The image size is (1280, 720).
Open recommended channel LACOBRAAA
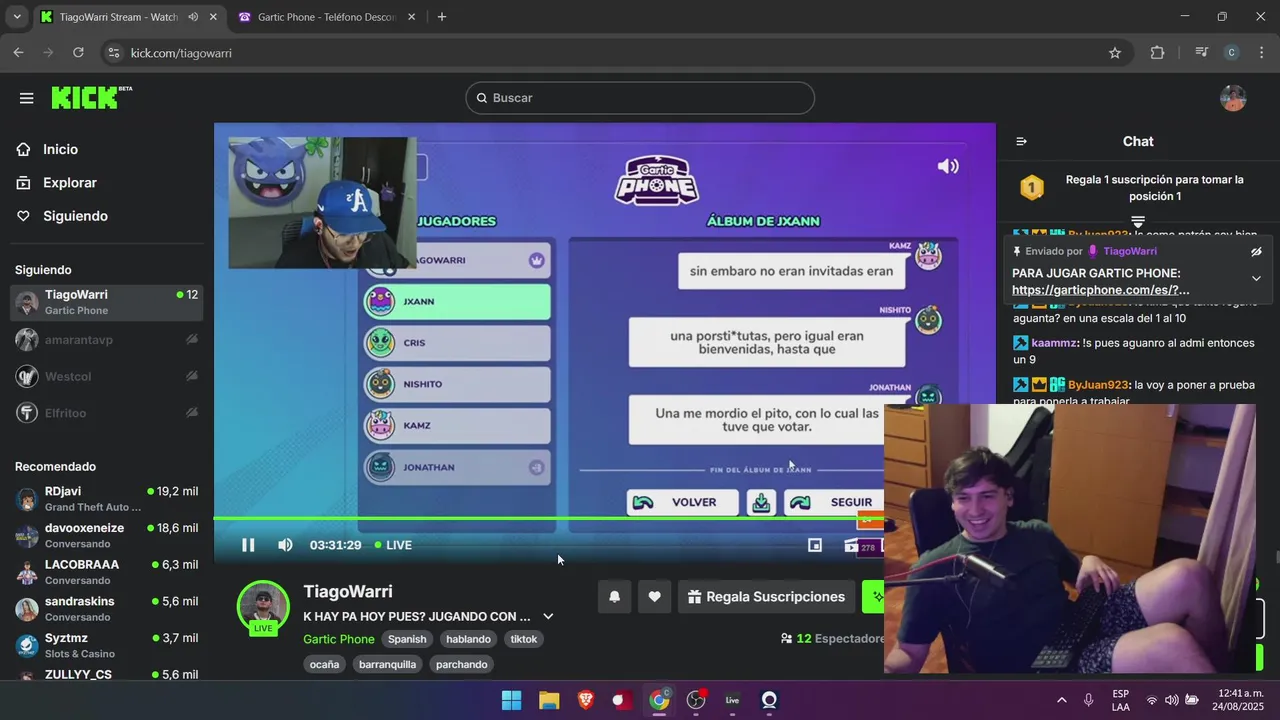(106, 572)
